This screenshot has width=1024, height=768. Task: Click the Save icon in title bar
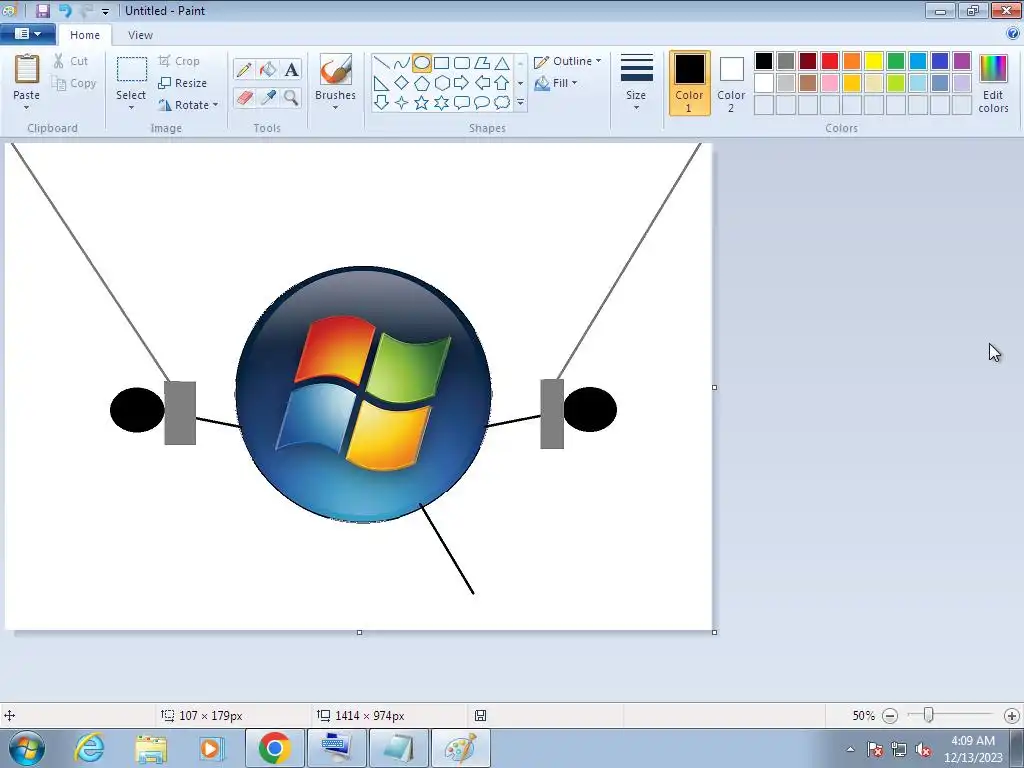42,10
